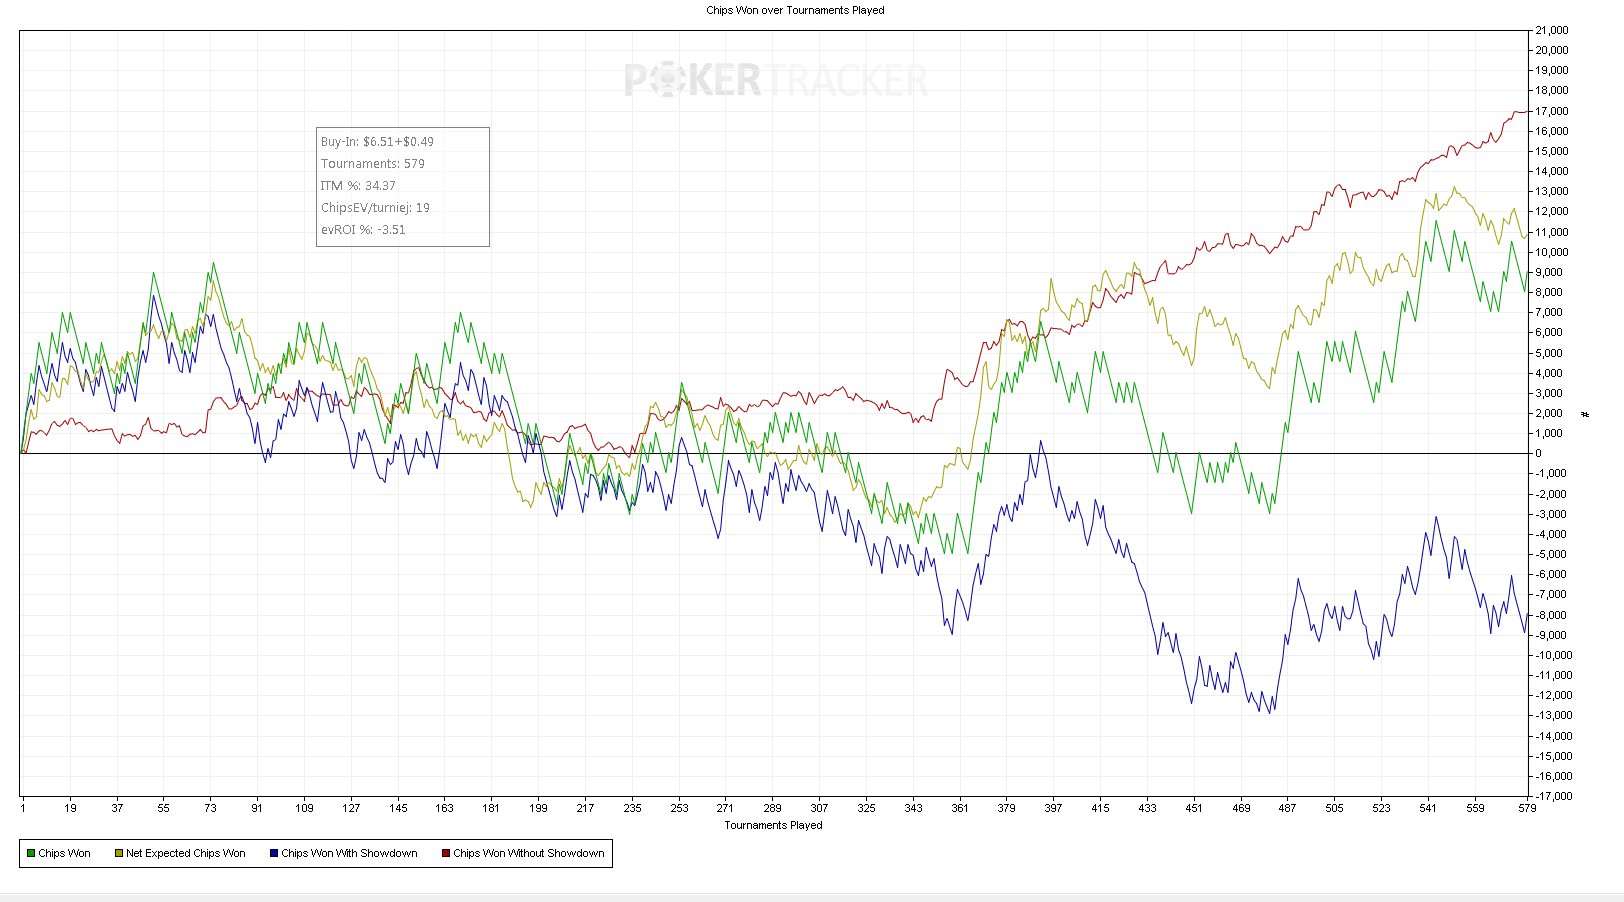Select the "Chips Won With Showdown" legend label

point(349,853)
